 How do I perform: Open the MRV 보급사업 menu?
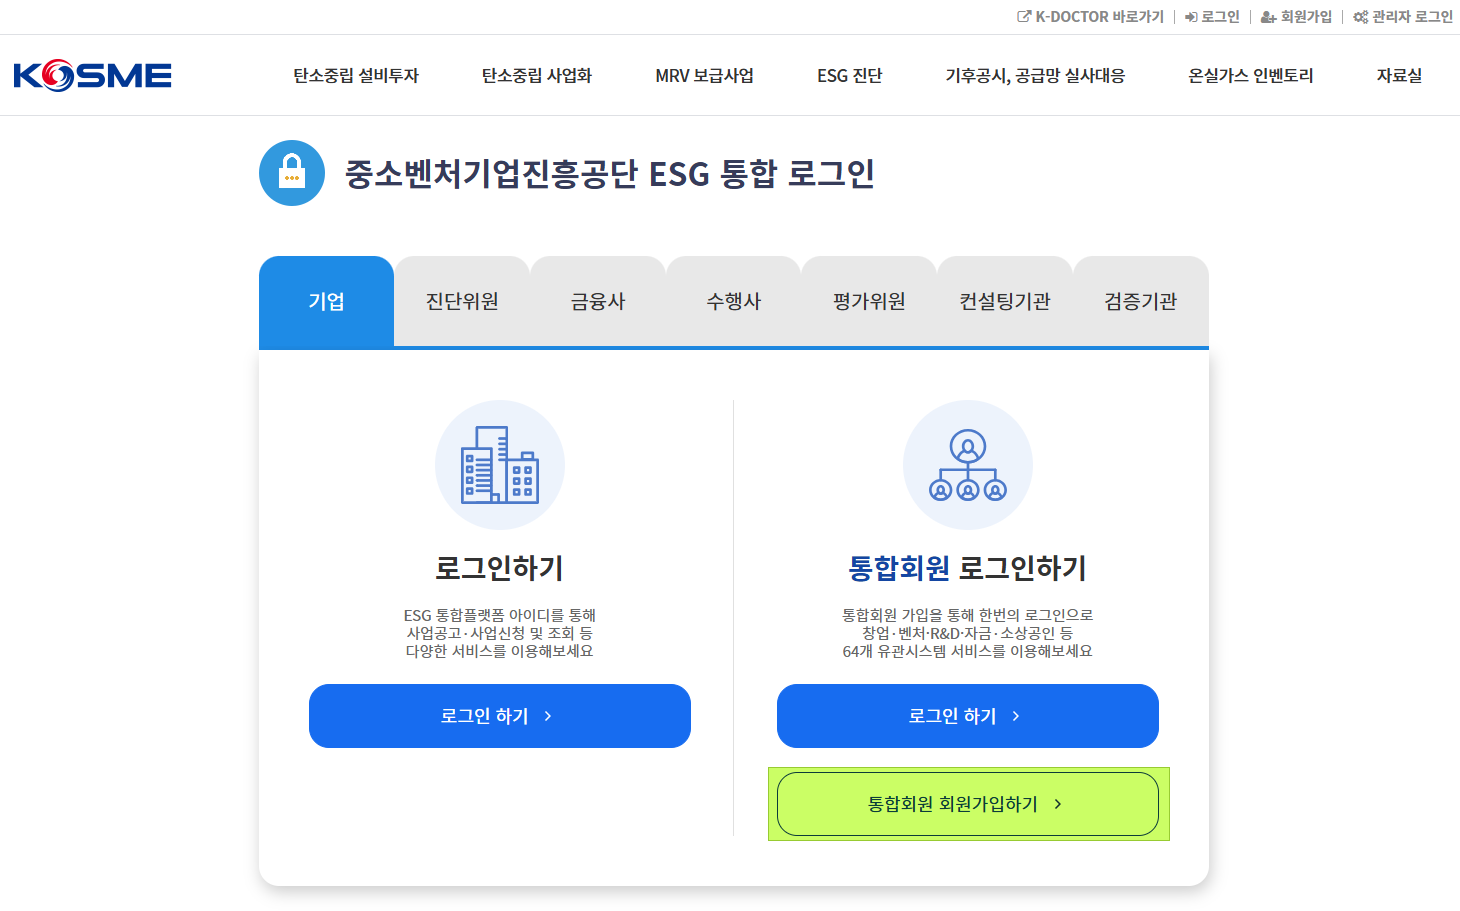pos(705,76)
